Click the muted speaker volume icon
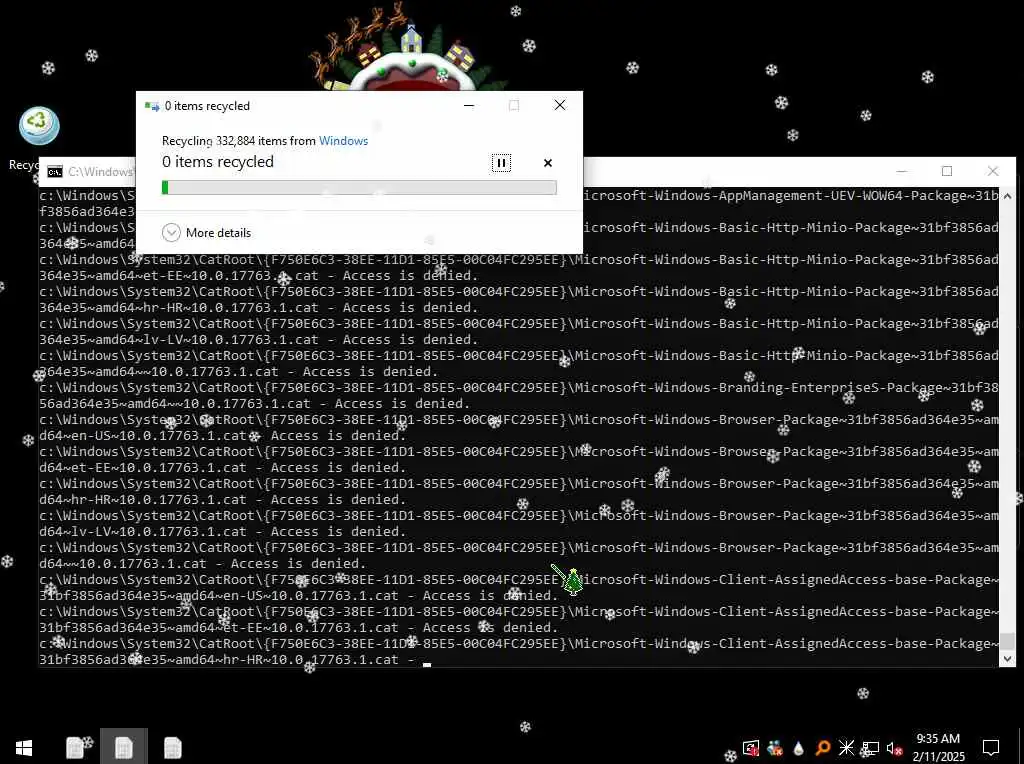 [894, 748]
